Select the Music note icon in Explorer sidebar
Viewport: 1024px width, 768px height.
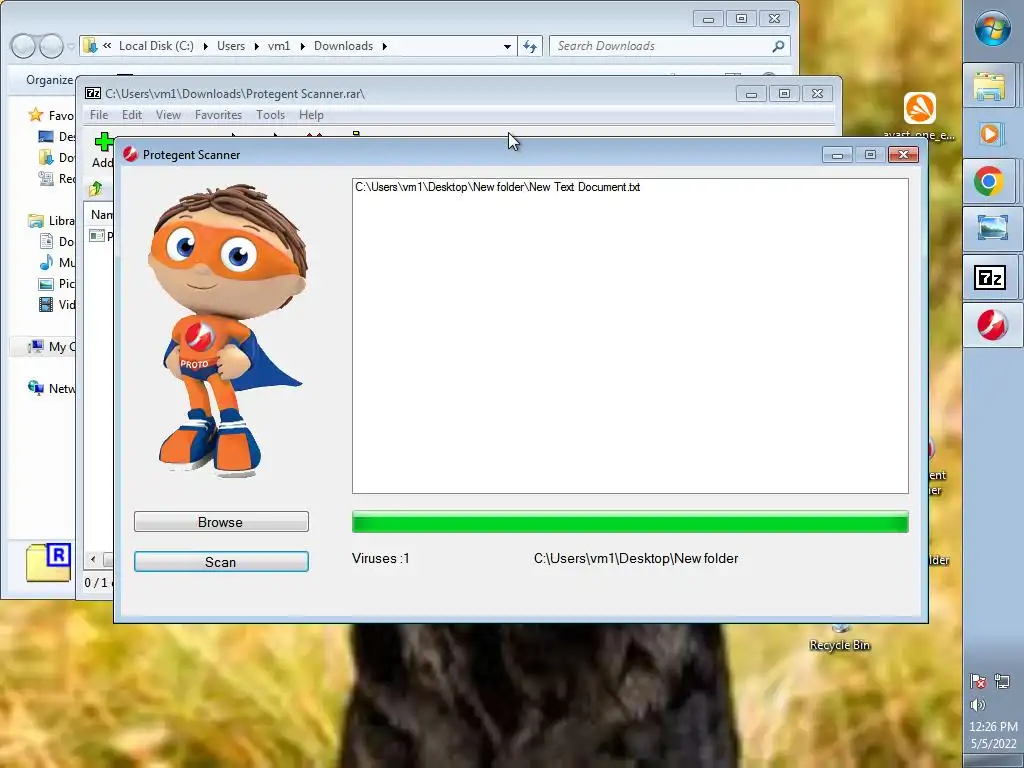coord(46,263)
